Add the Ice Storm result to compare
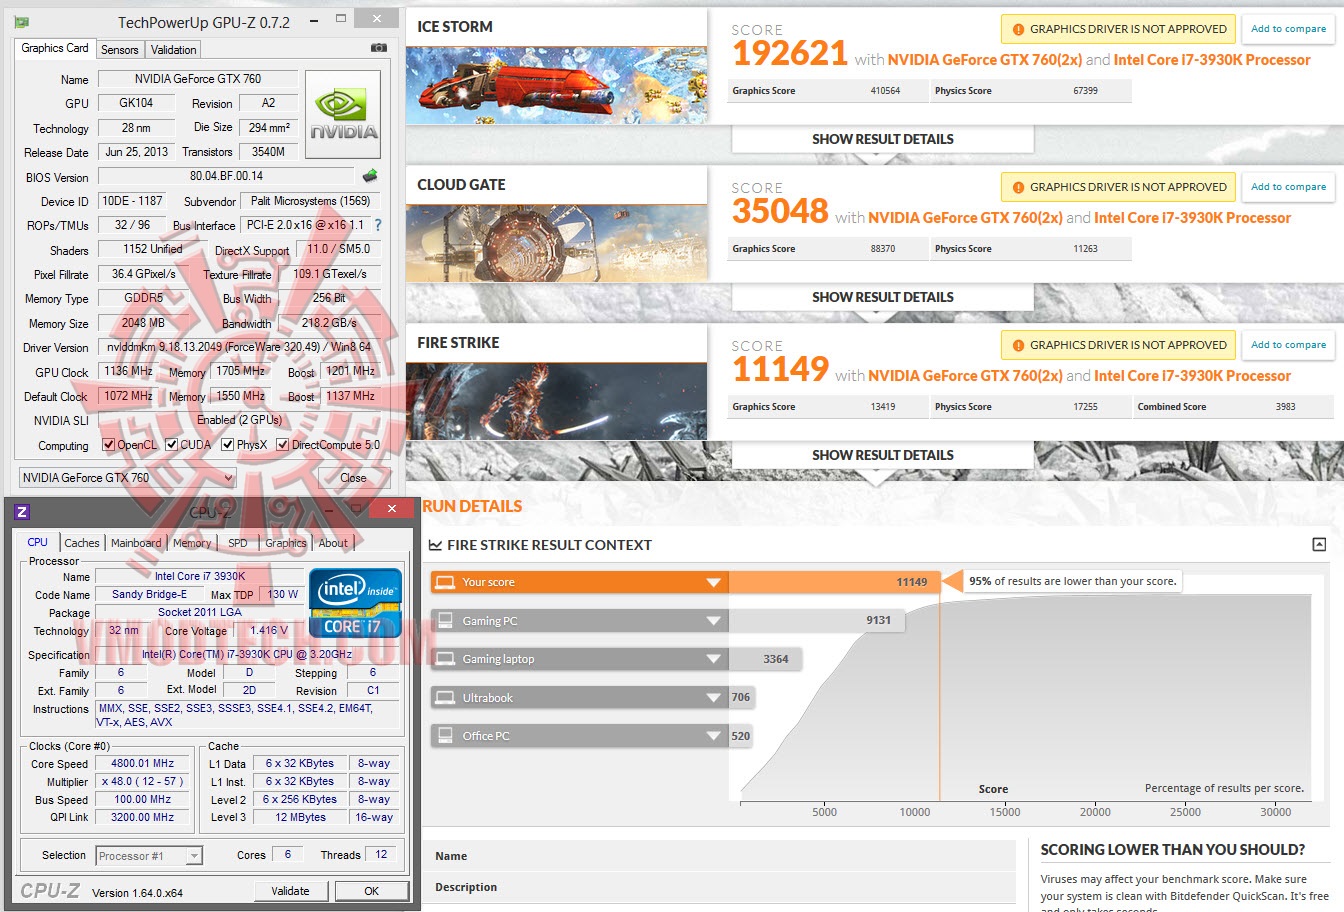Screen dimensions: 1344x912 click(x=1289, y=29)
